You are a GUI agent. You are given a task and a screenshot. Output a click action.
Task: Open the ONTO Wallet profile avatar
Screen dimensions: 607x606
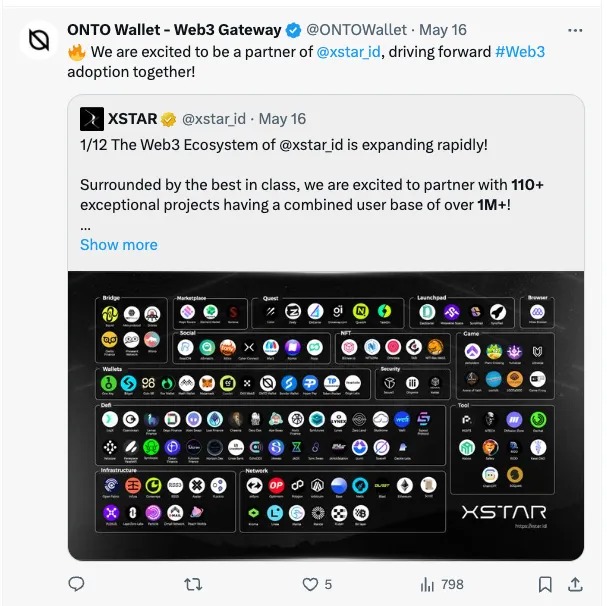pyautogui.click(x=40, y=40)
